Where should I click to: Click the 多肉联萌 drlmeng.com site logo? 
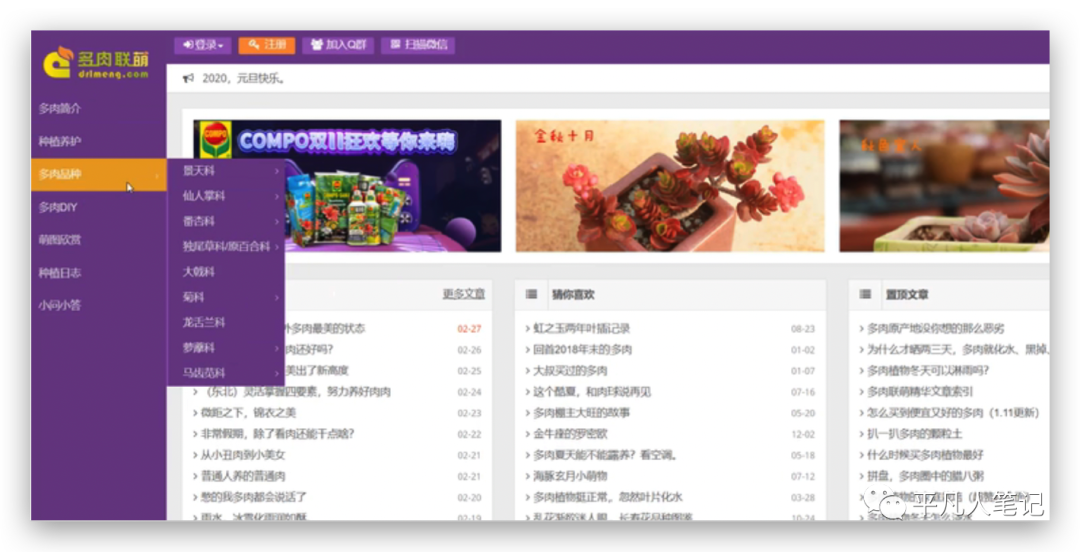96,63
